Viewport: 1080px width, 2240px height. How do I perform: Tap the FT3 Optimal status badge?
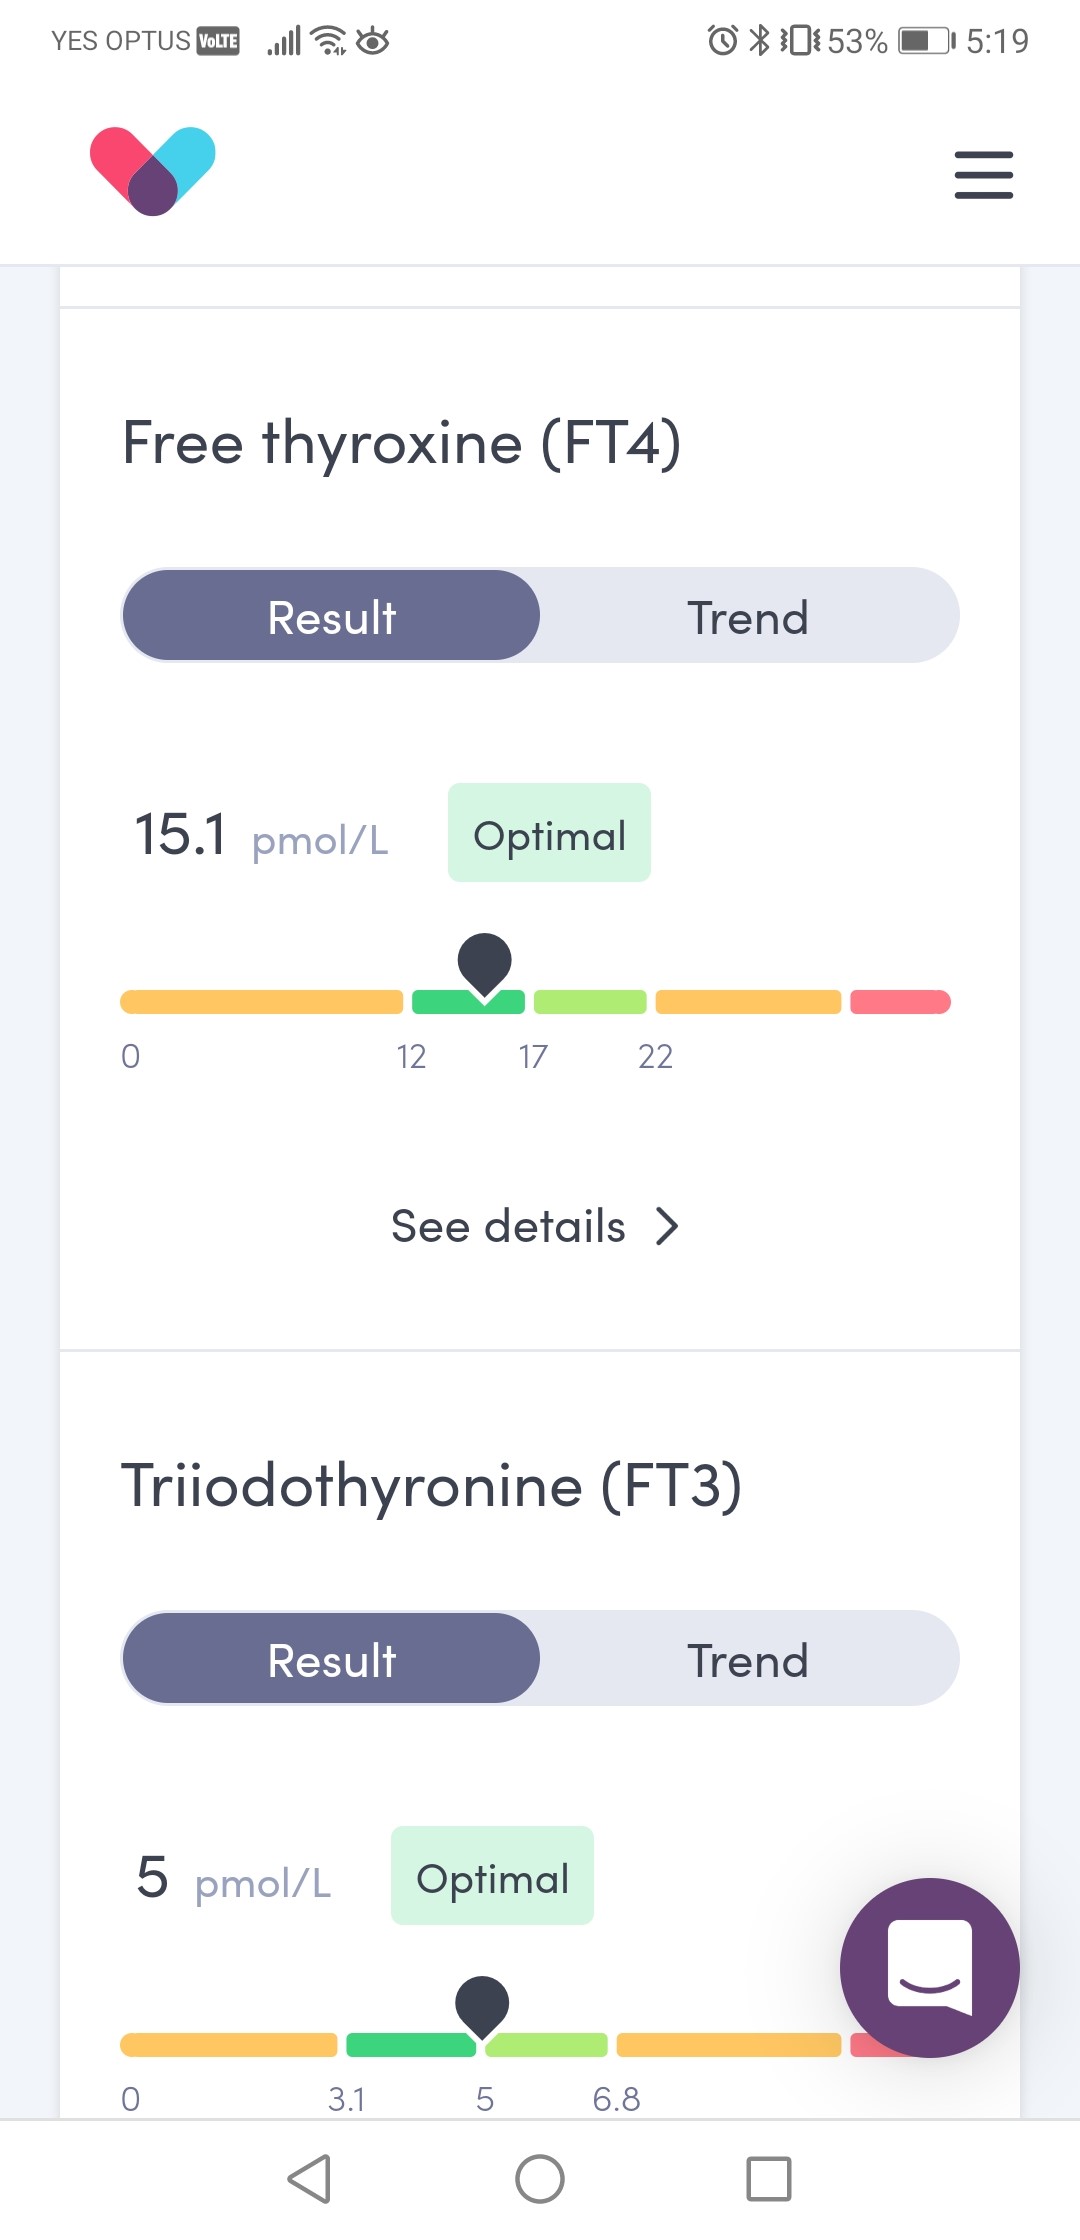(x=492, y=1876)
